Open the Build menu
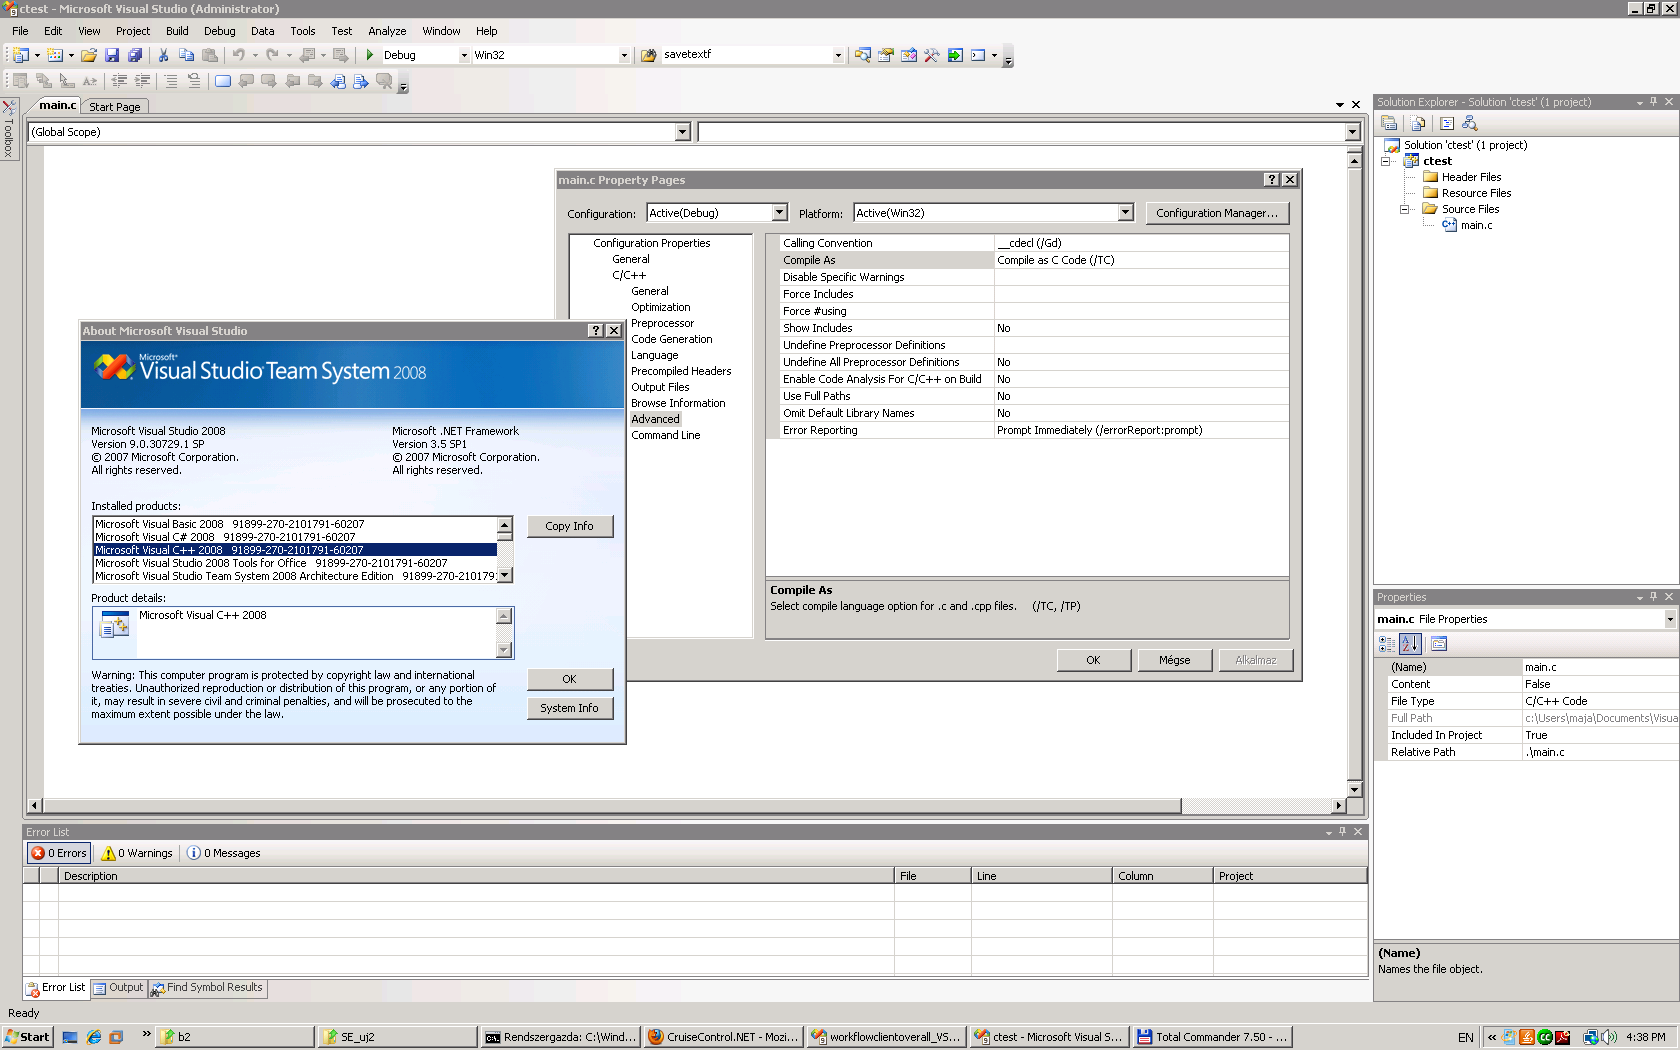Image resolution: width=1680 pixels, height=1050 pixels. [177, 31]
